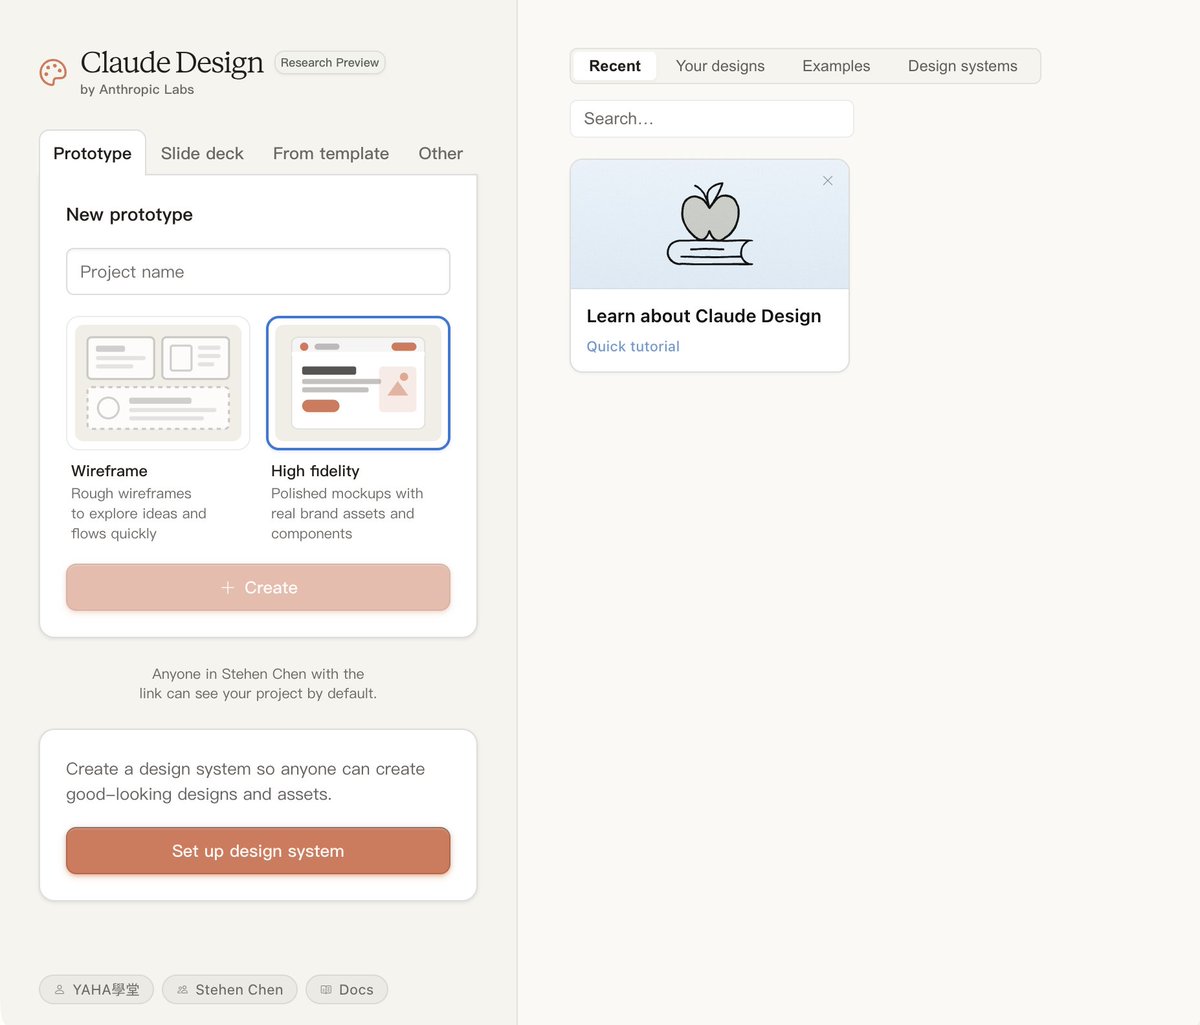Show the Recent designs tab

tap(615, 66)
